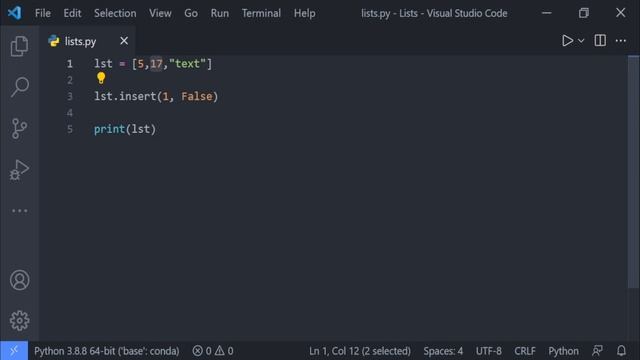The image size is (640, 360).
Task: Open the File menu
Action: tap(43, 13)
